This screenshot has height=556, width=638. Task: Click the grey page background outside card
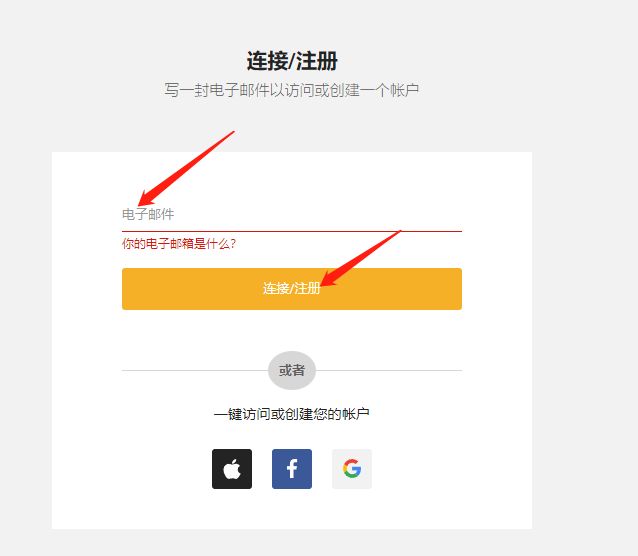click(x=586, y=285)
